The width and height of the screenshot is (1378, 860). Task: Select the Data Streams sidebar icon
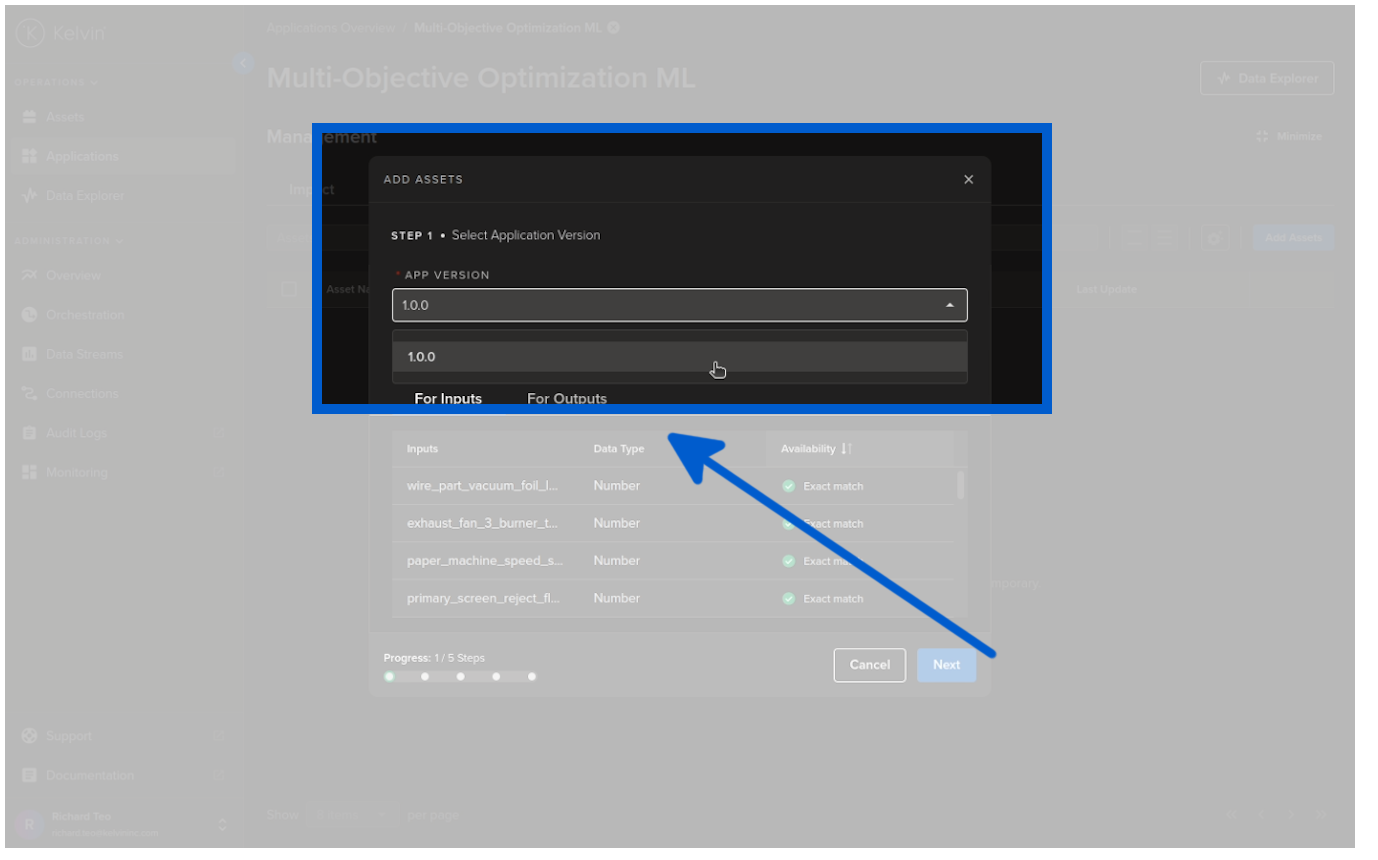click(29, 354)
